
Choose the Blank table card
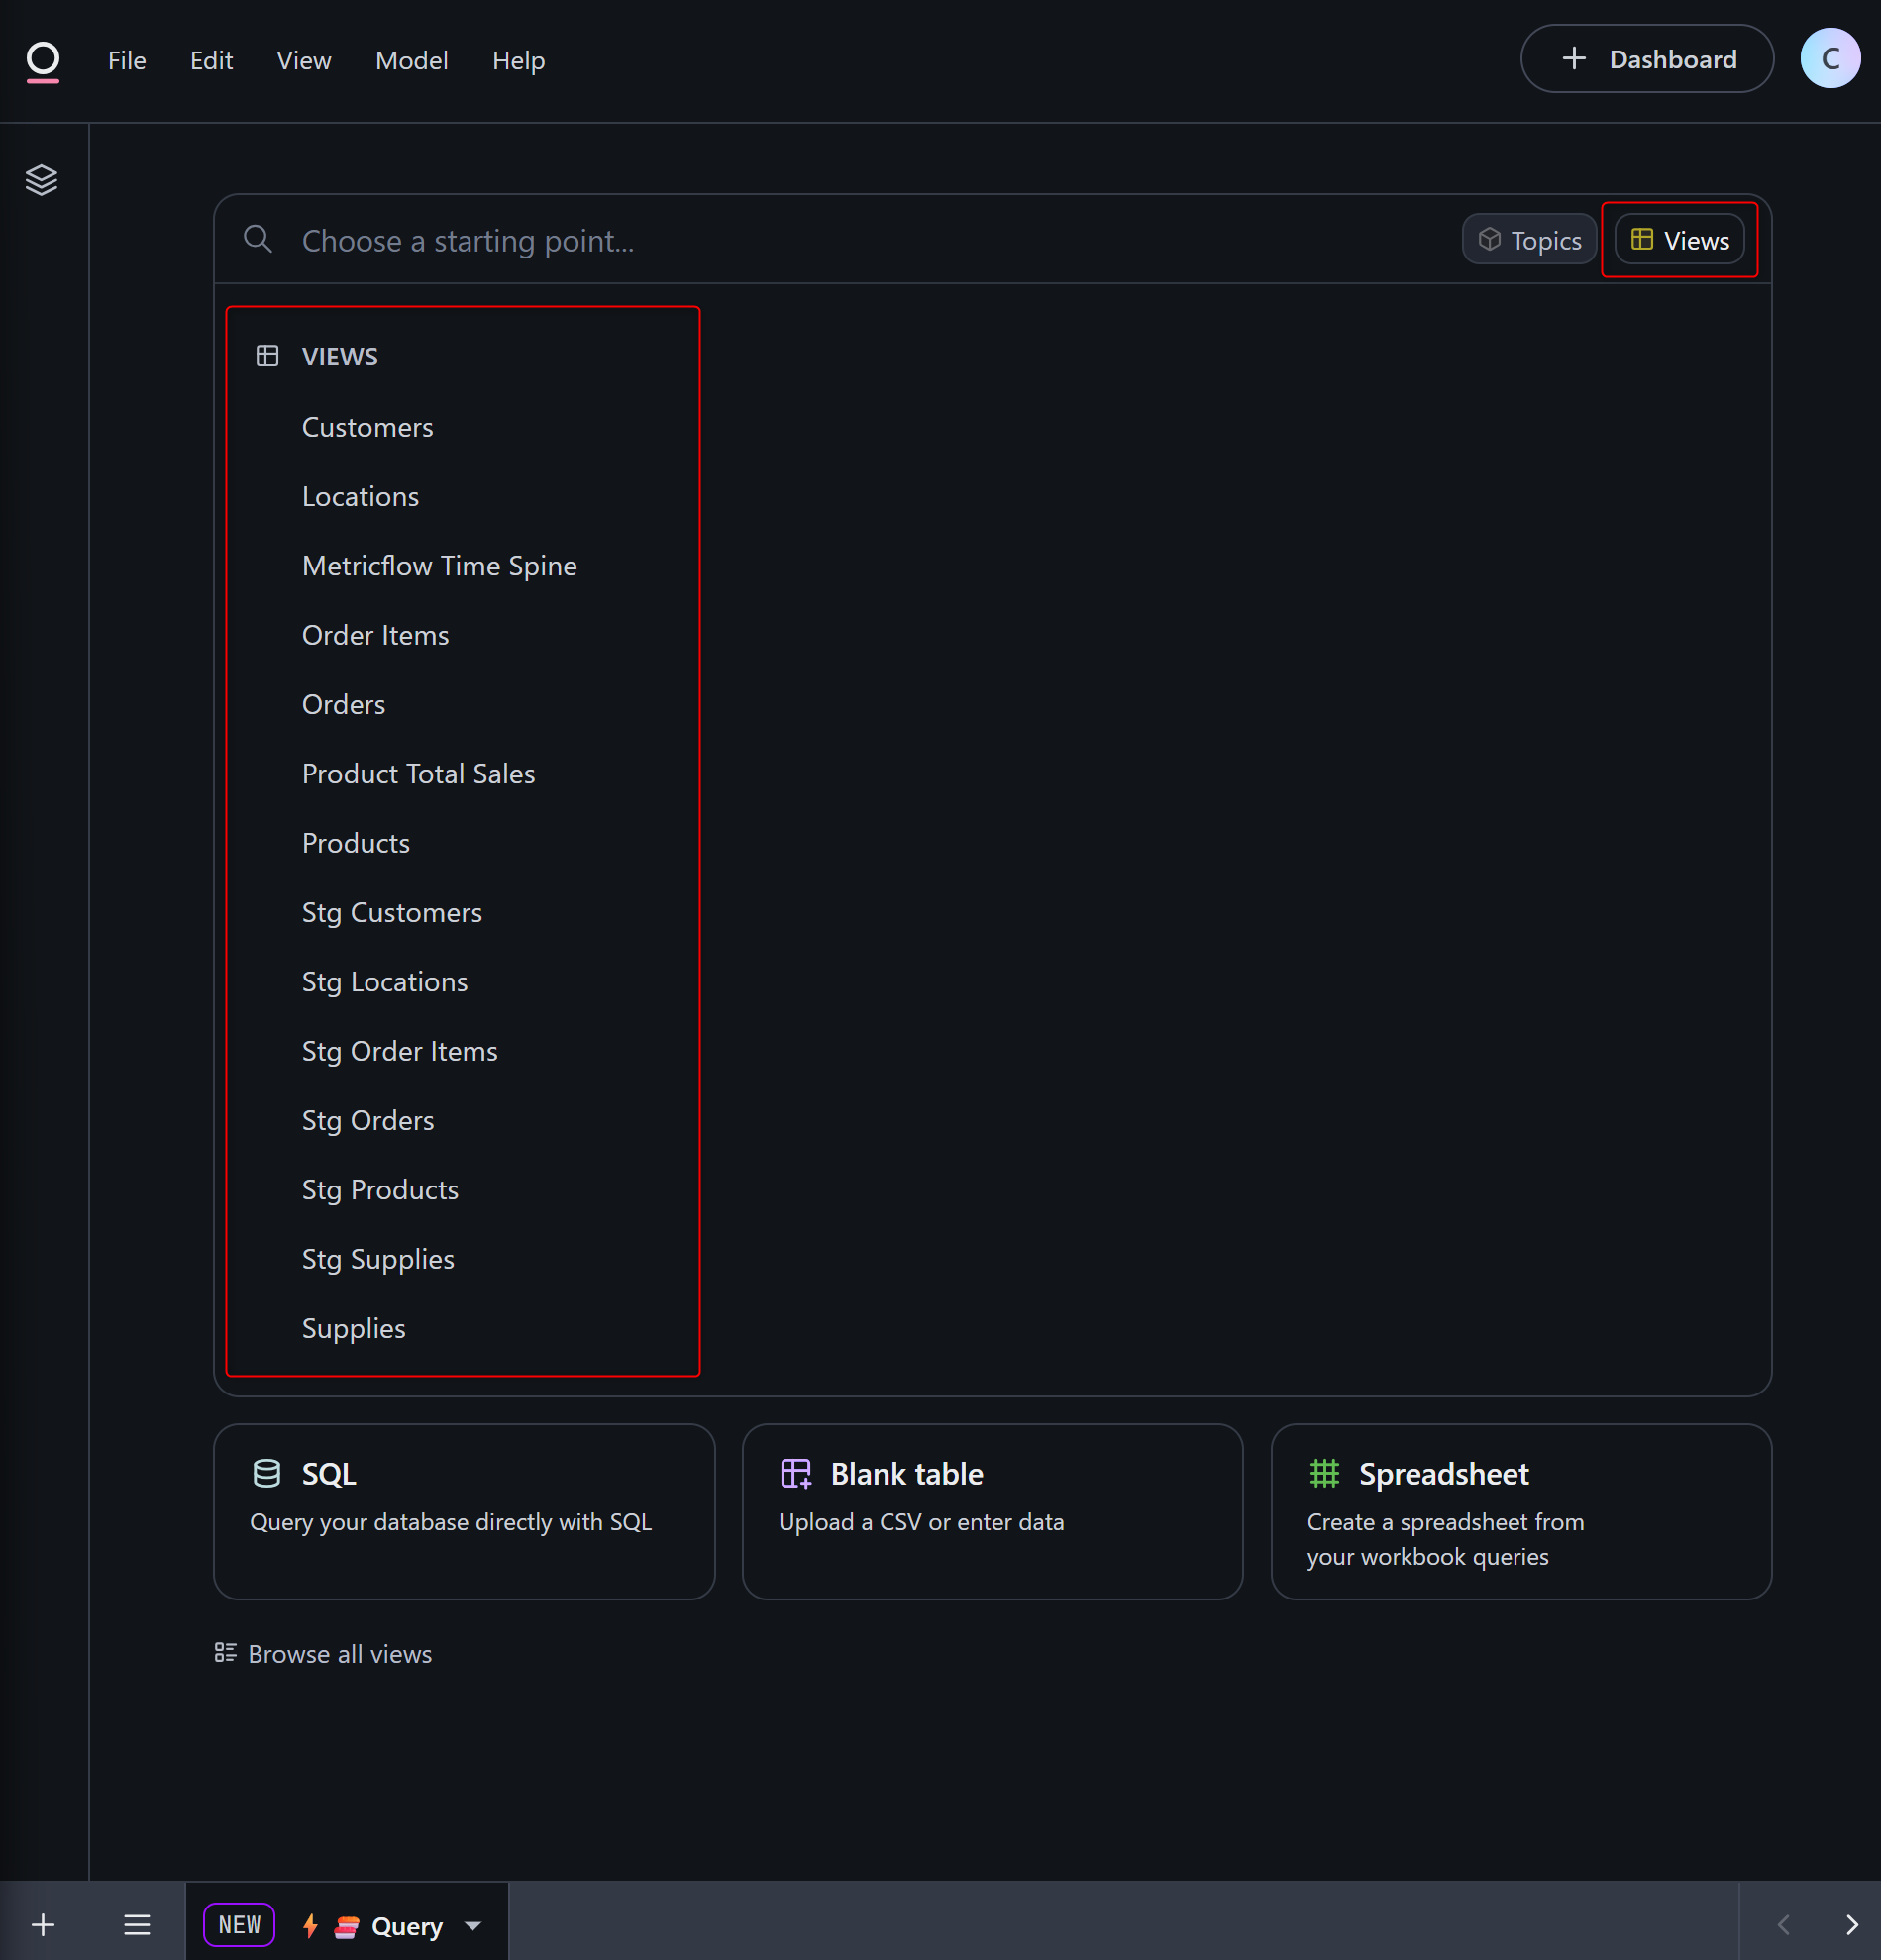coord(992,1511)
